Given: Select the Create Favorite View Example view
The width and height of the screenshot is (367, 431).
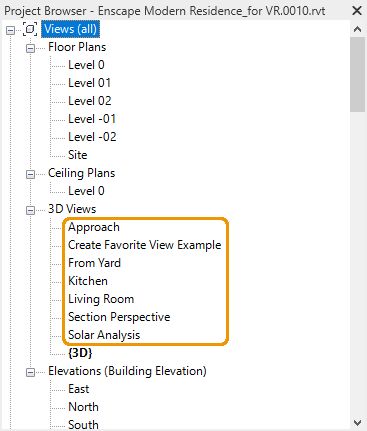Looking at the screenshot, I should pyautogui.click(x=145, y=245).
